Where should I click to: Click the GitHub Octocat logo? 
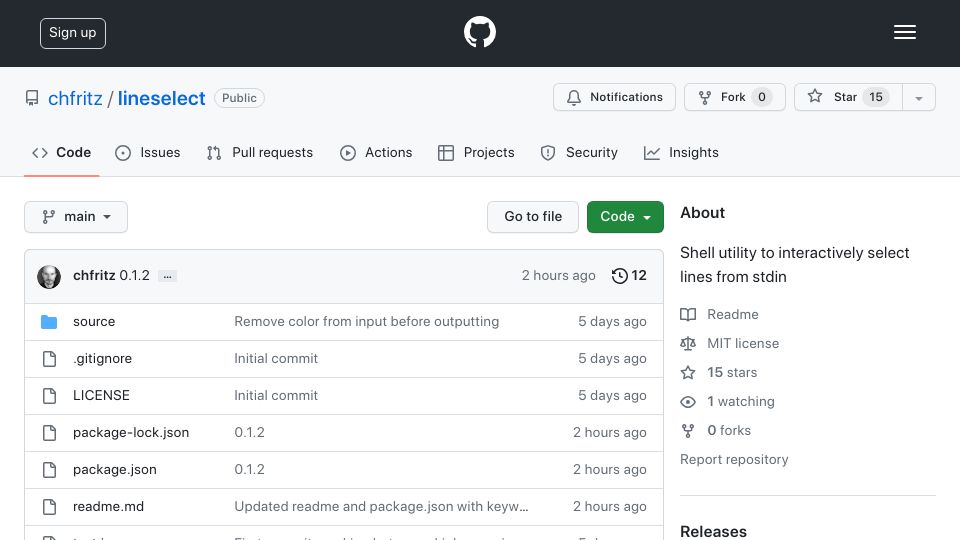479,32
